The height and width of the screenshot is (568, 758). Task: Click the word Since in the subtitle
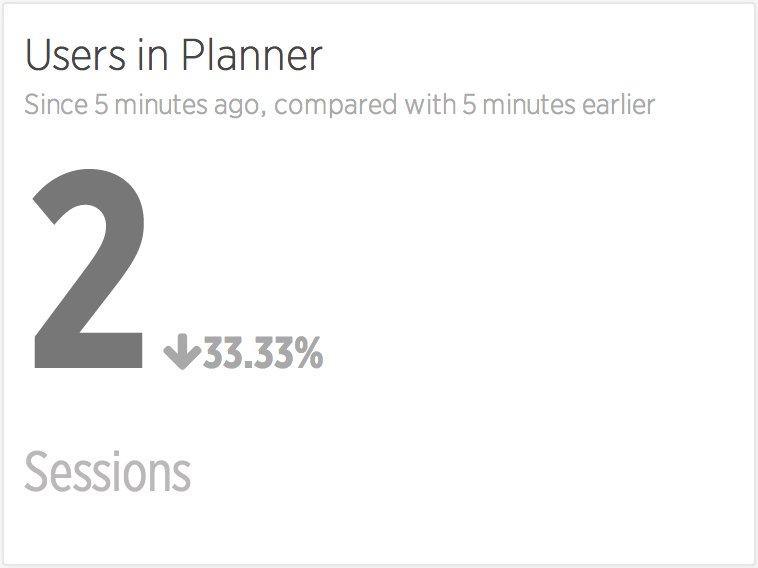(56, 104)
